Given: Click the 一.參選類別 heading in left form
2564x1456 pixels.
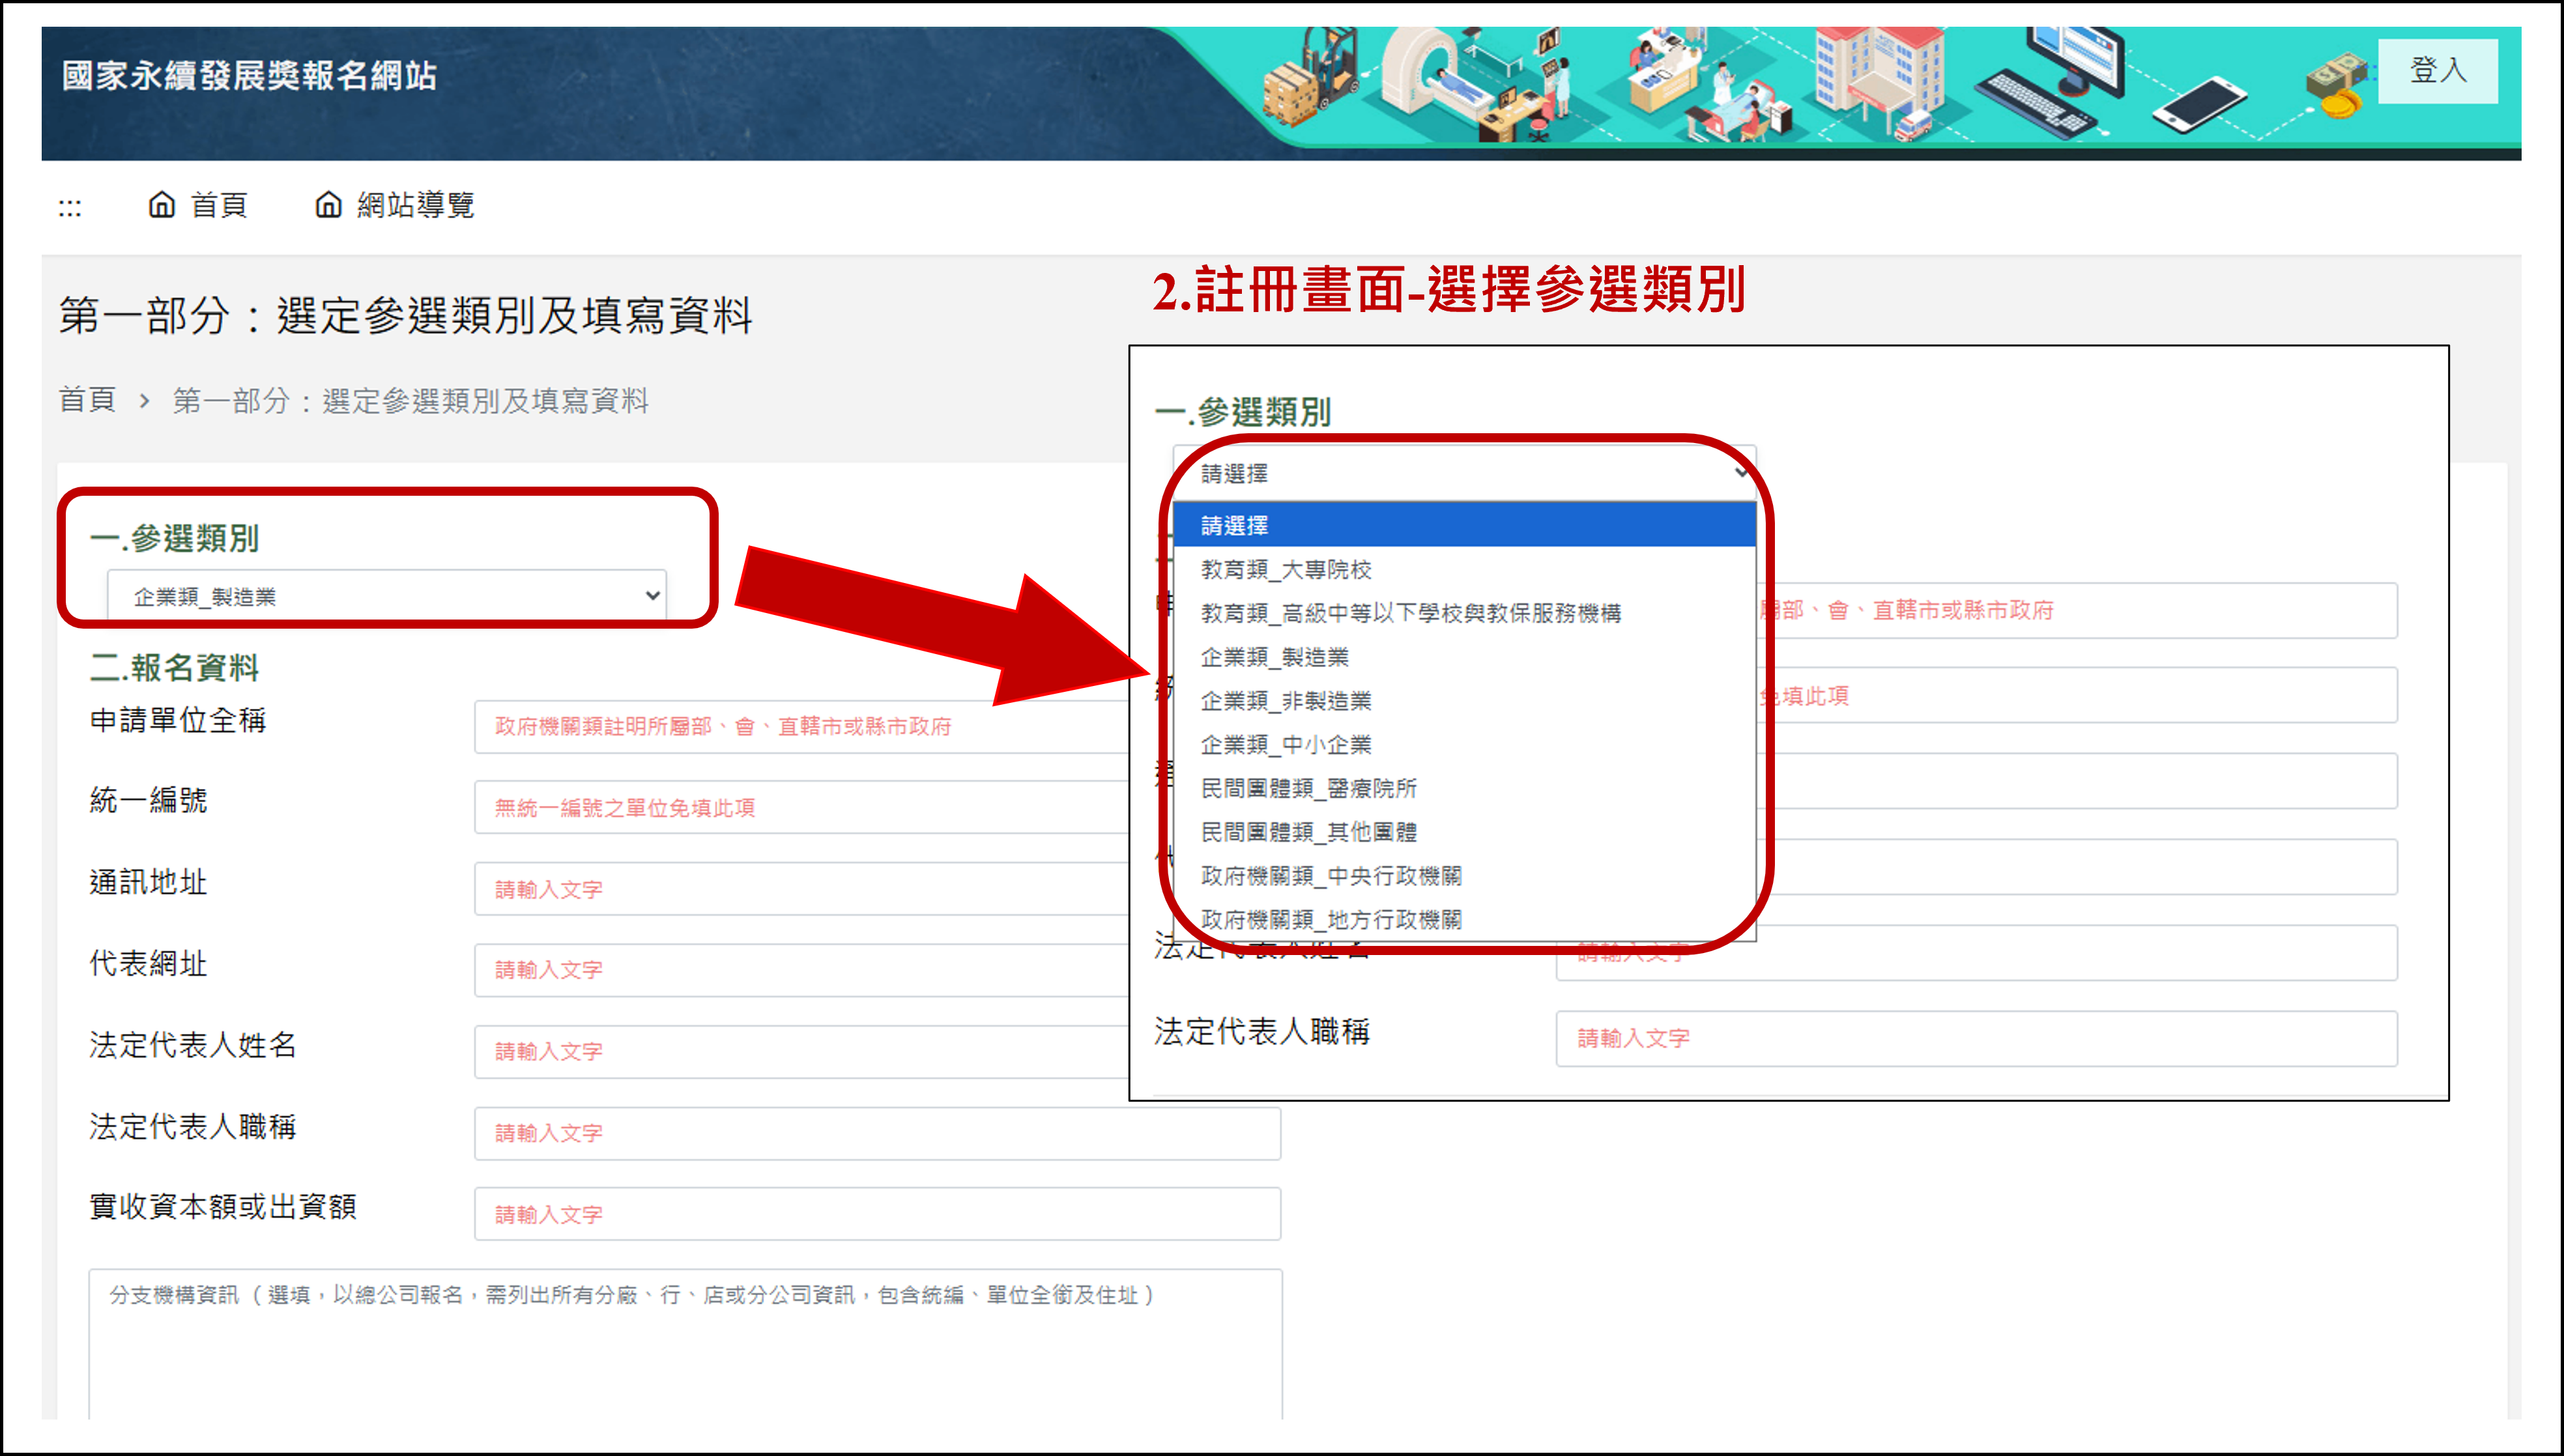Looking at the screenshot, I should pyautogui.click(x=174, y=538).
